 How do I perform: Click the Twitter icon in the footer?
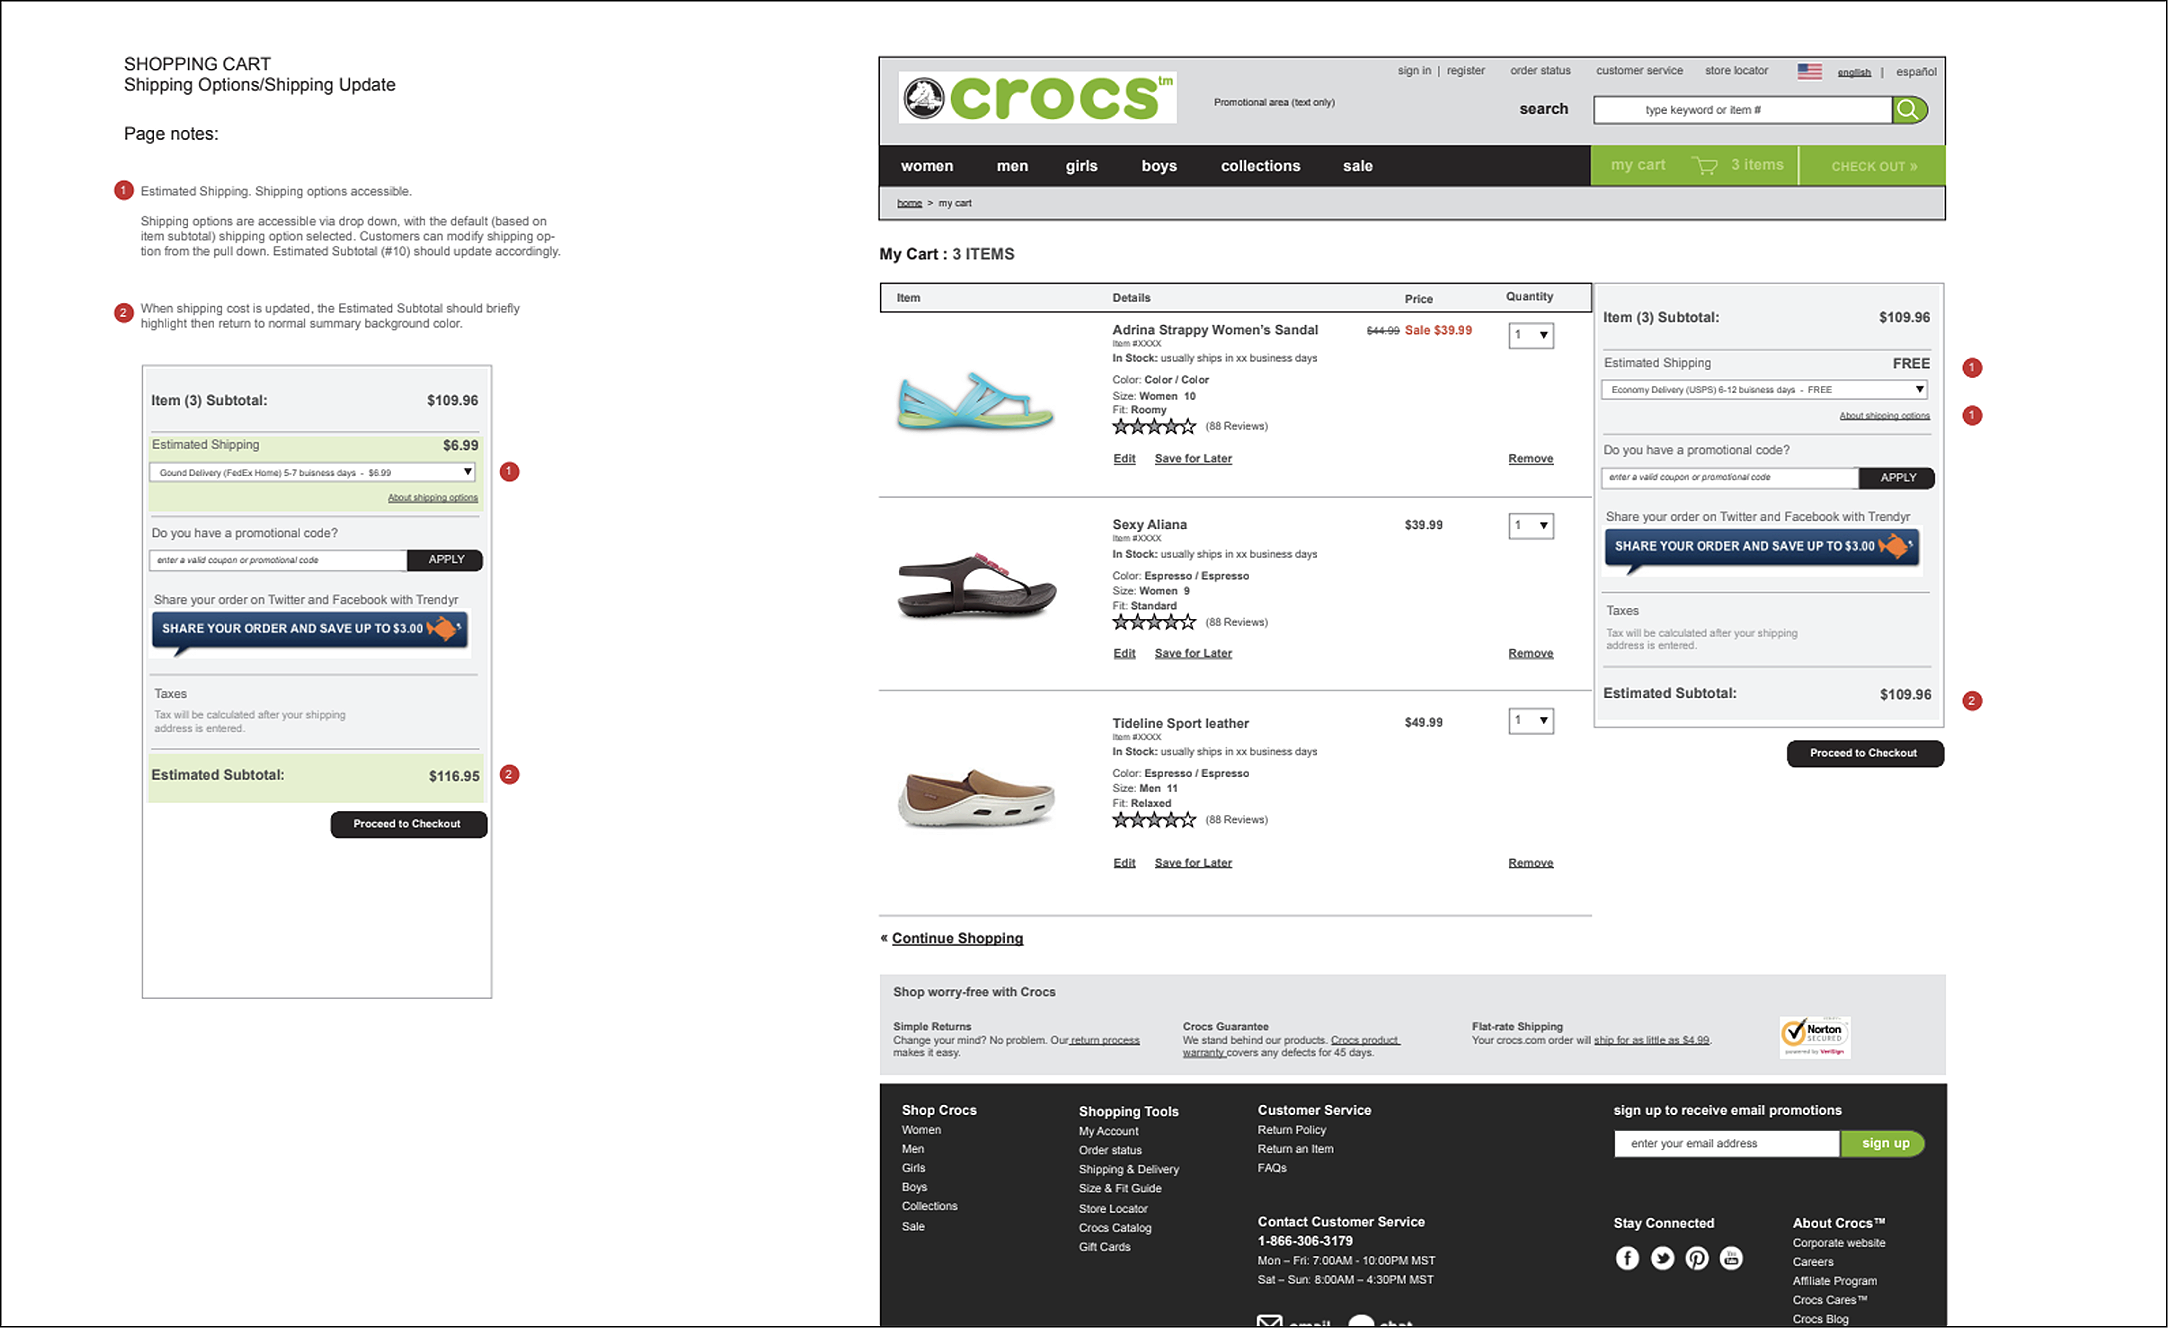pyautogui.click(x=1662, y=1258)
